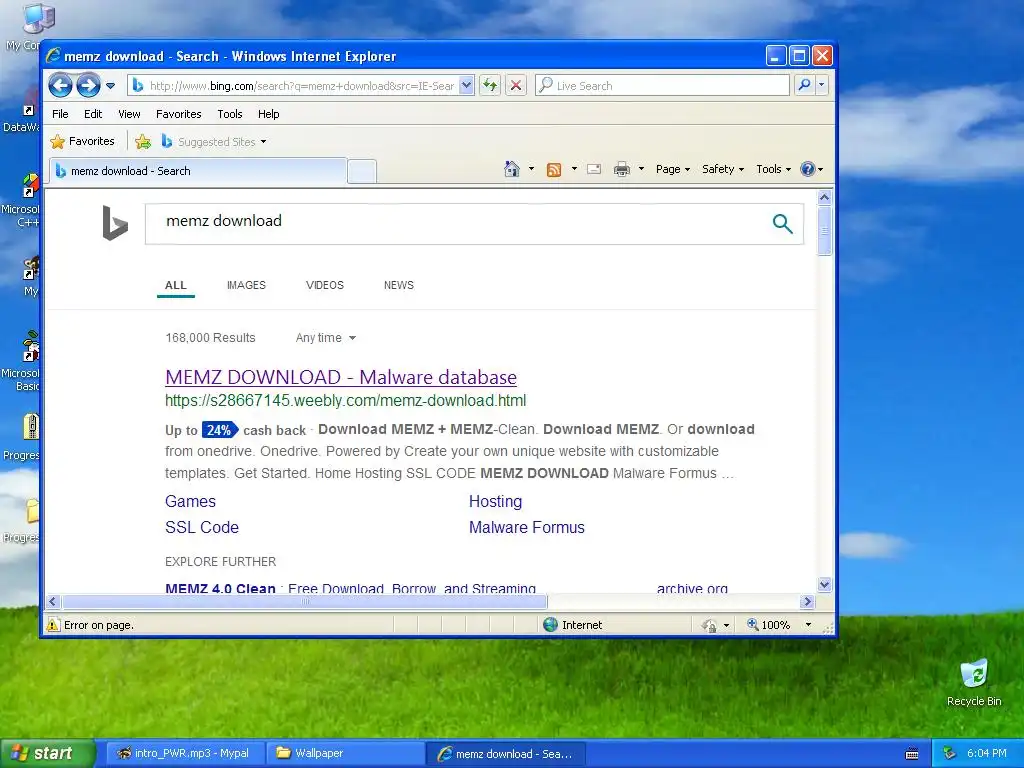Open the Hosting sitelink

496,502
